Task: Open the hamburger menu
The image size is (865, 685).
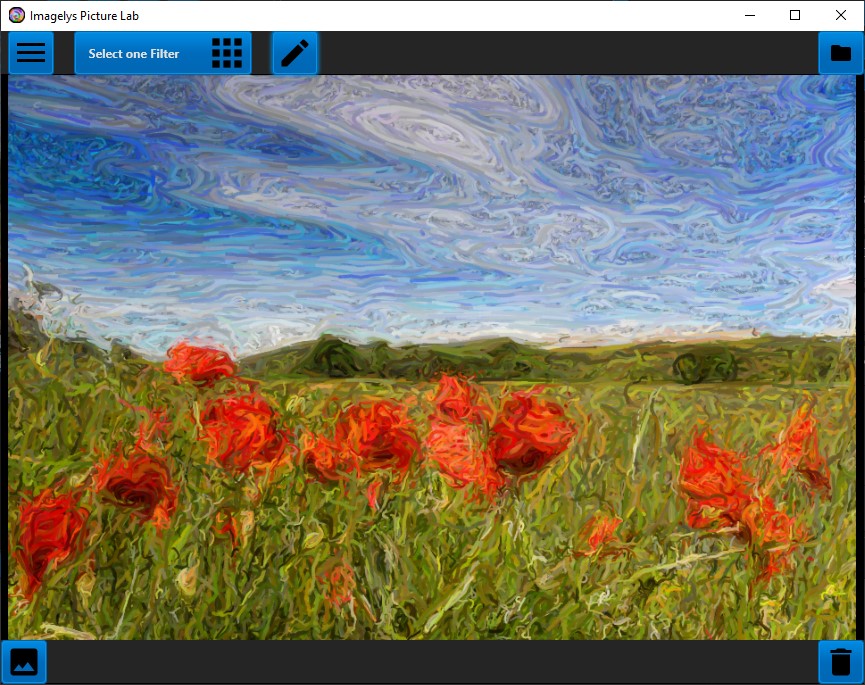Action: click(x=31, y=53)
